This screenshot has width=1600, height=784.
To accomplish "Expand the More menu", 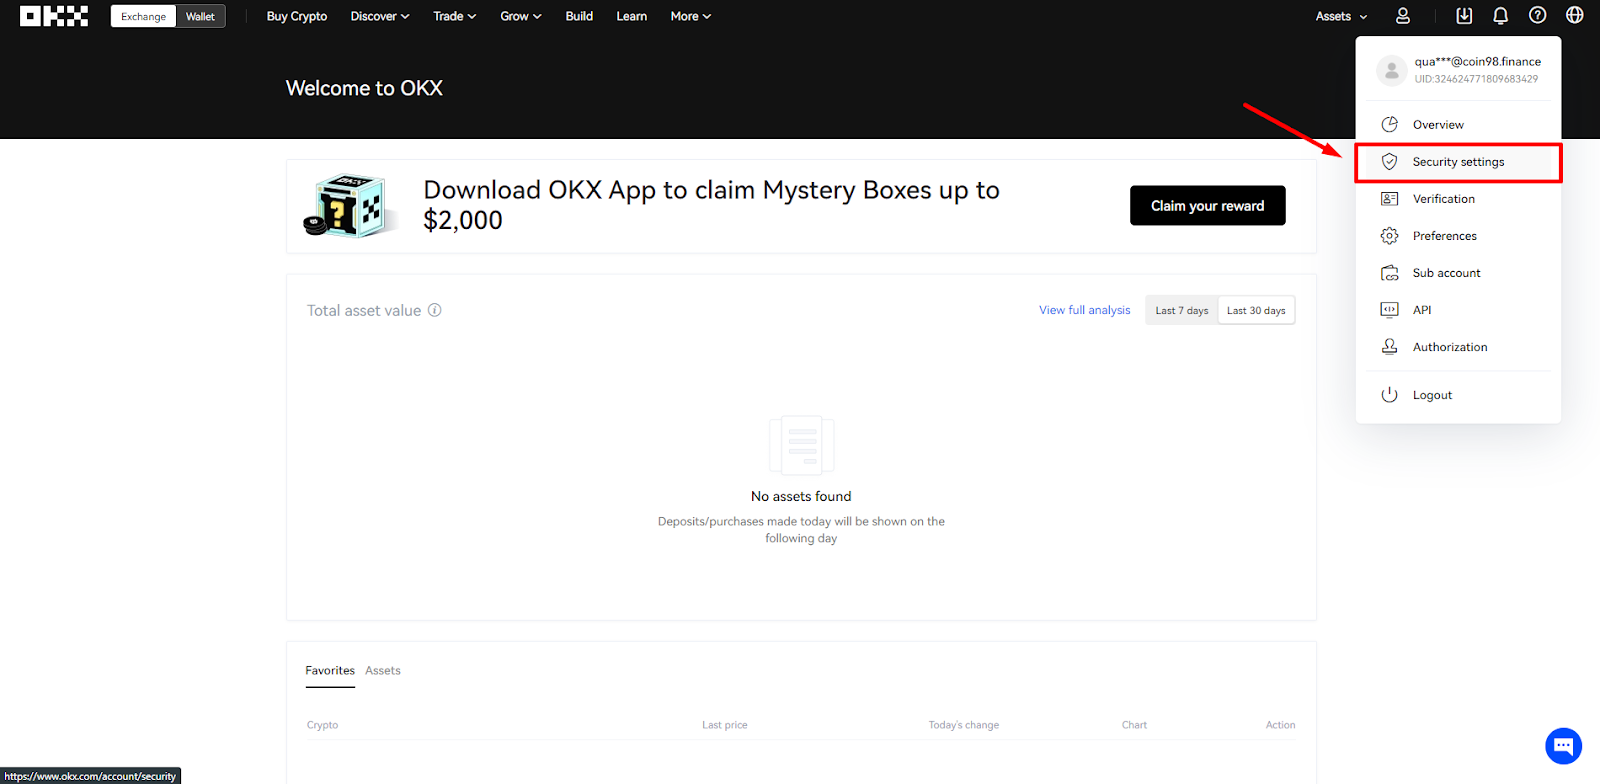I will (x=691, y=16).
